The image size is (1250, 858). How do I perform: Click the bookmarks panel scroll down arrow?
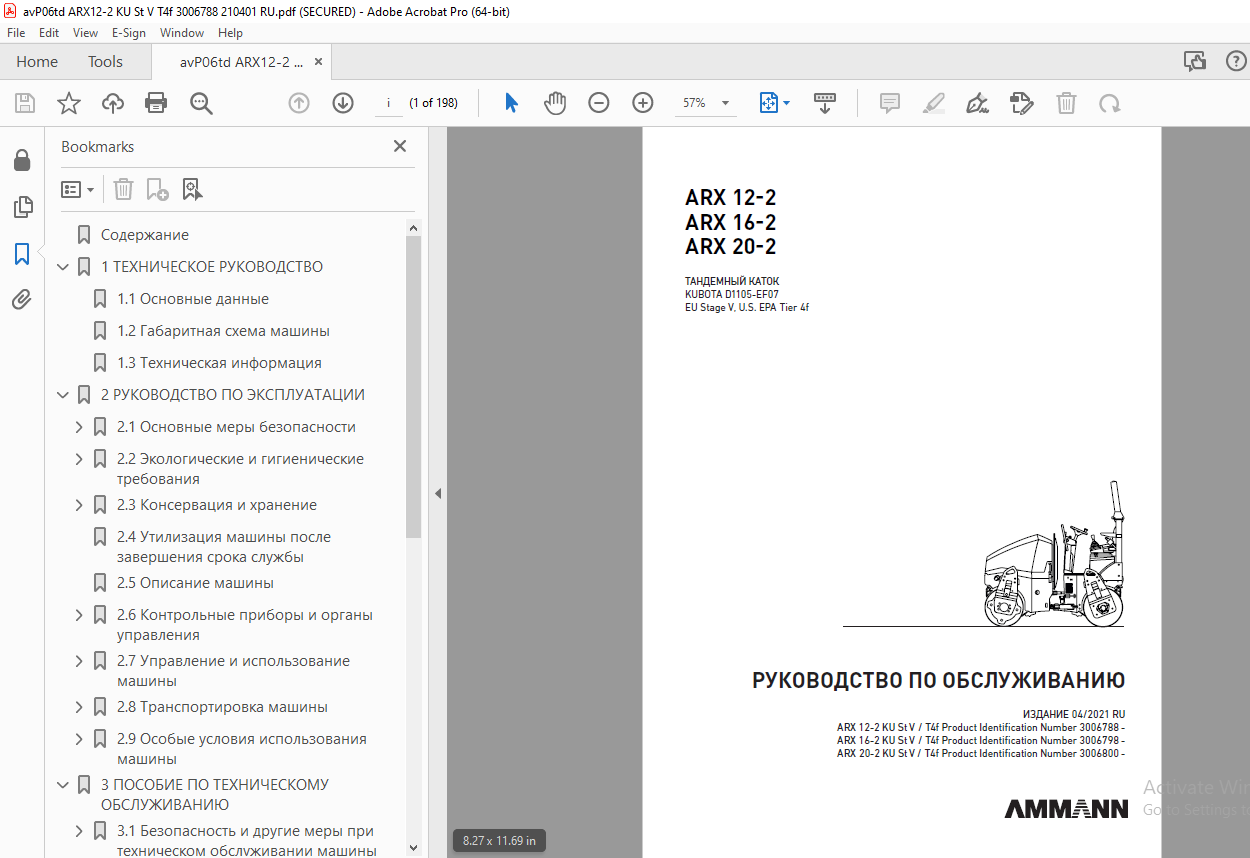pos(414,848)
